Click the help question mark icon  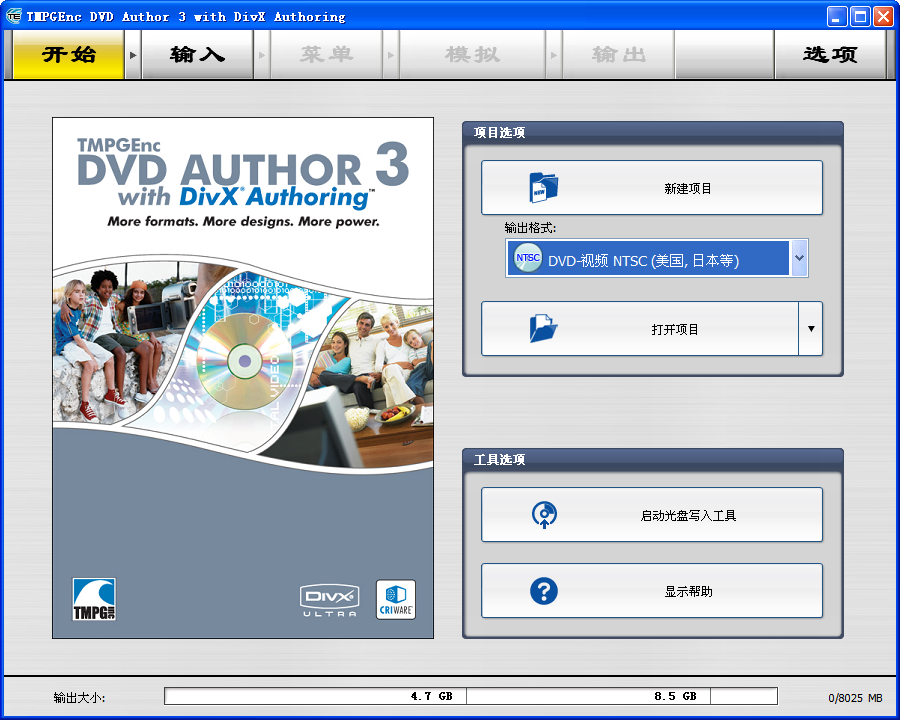tap(544, 591)
